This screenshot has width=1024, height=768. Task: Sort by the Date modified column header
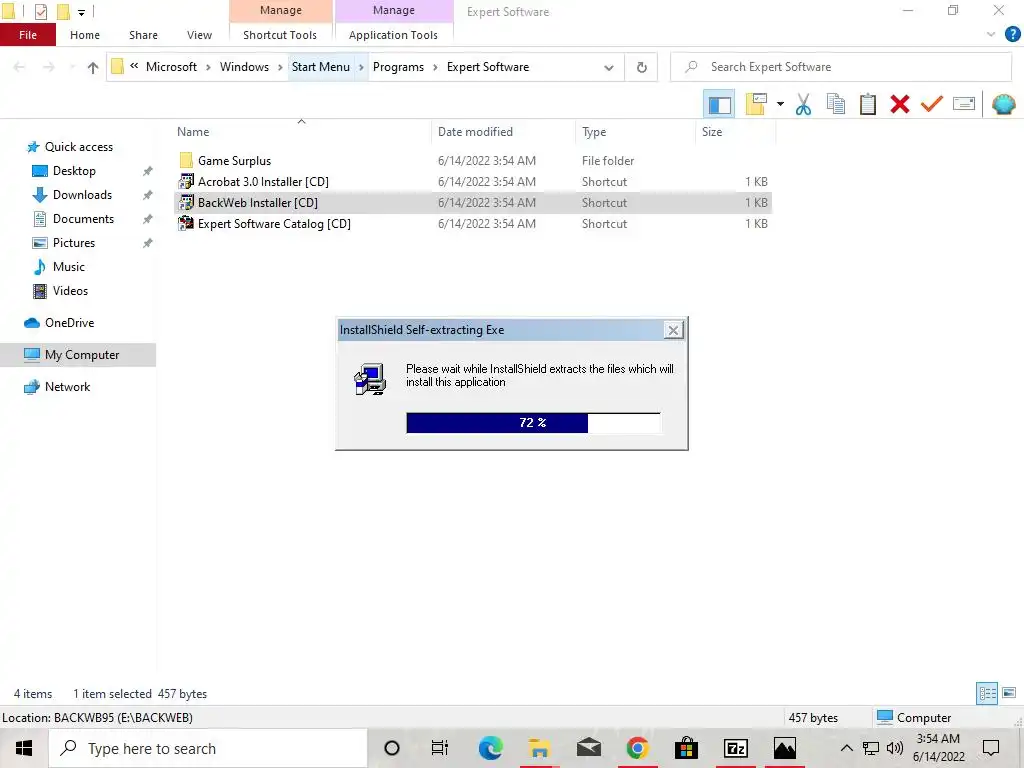coord(475,132)
